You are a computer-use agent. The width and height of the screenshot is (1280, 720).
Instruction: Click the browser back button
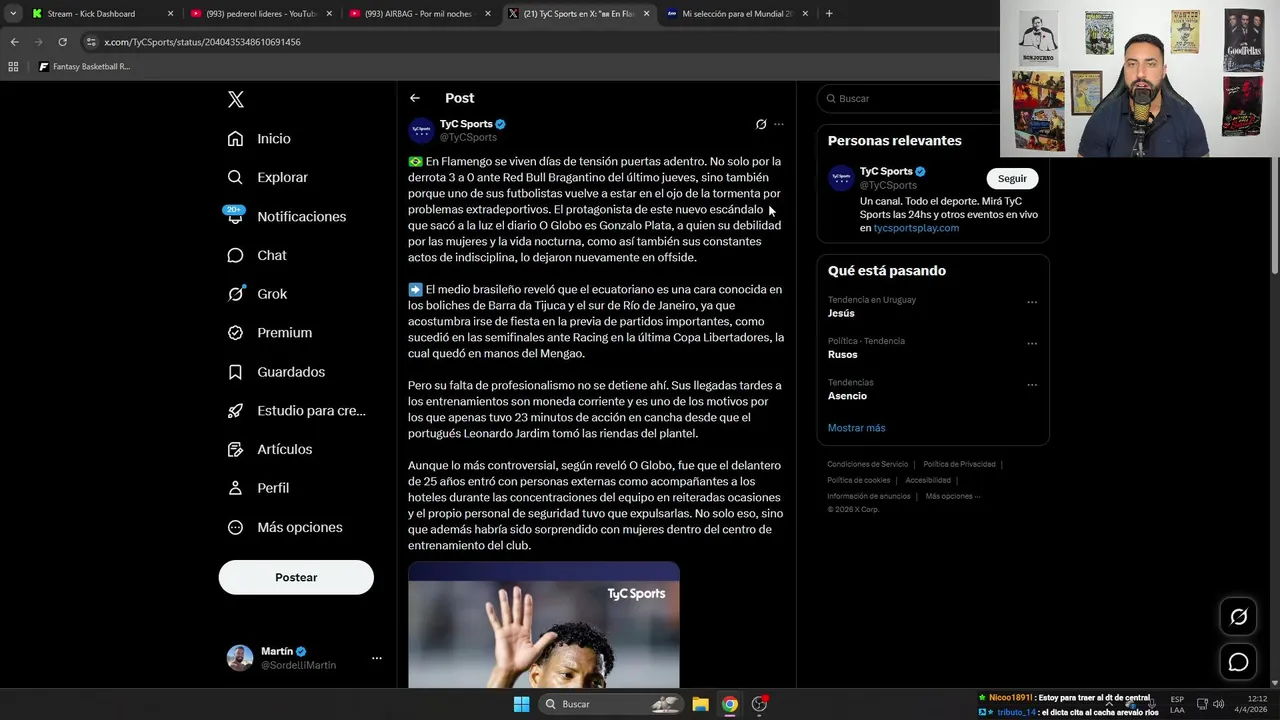(x=14, y=42)
